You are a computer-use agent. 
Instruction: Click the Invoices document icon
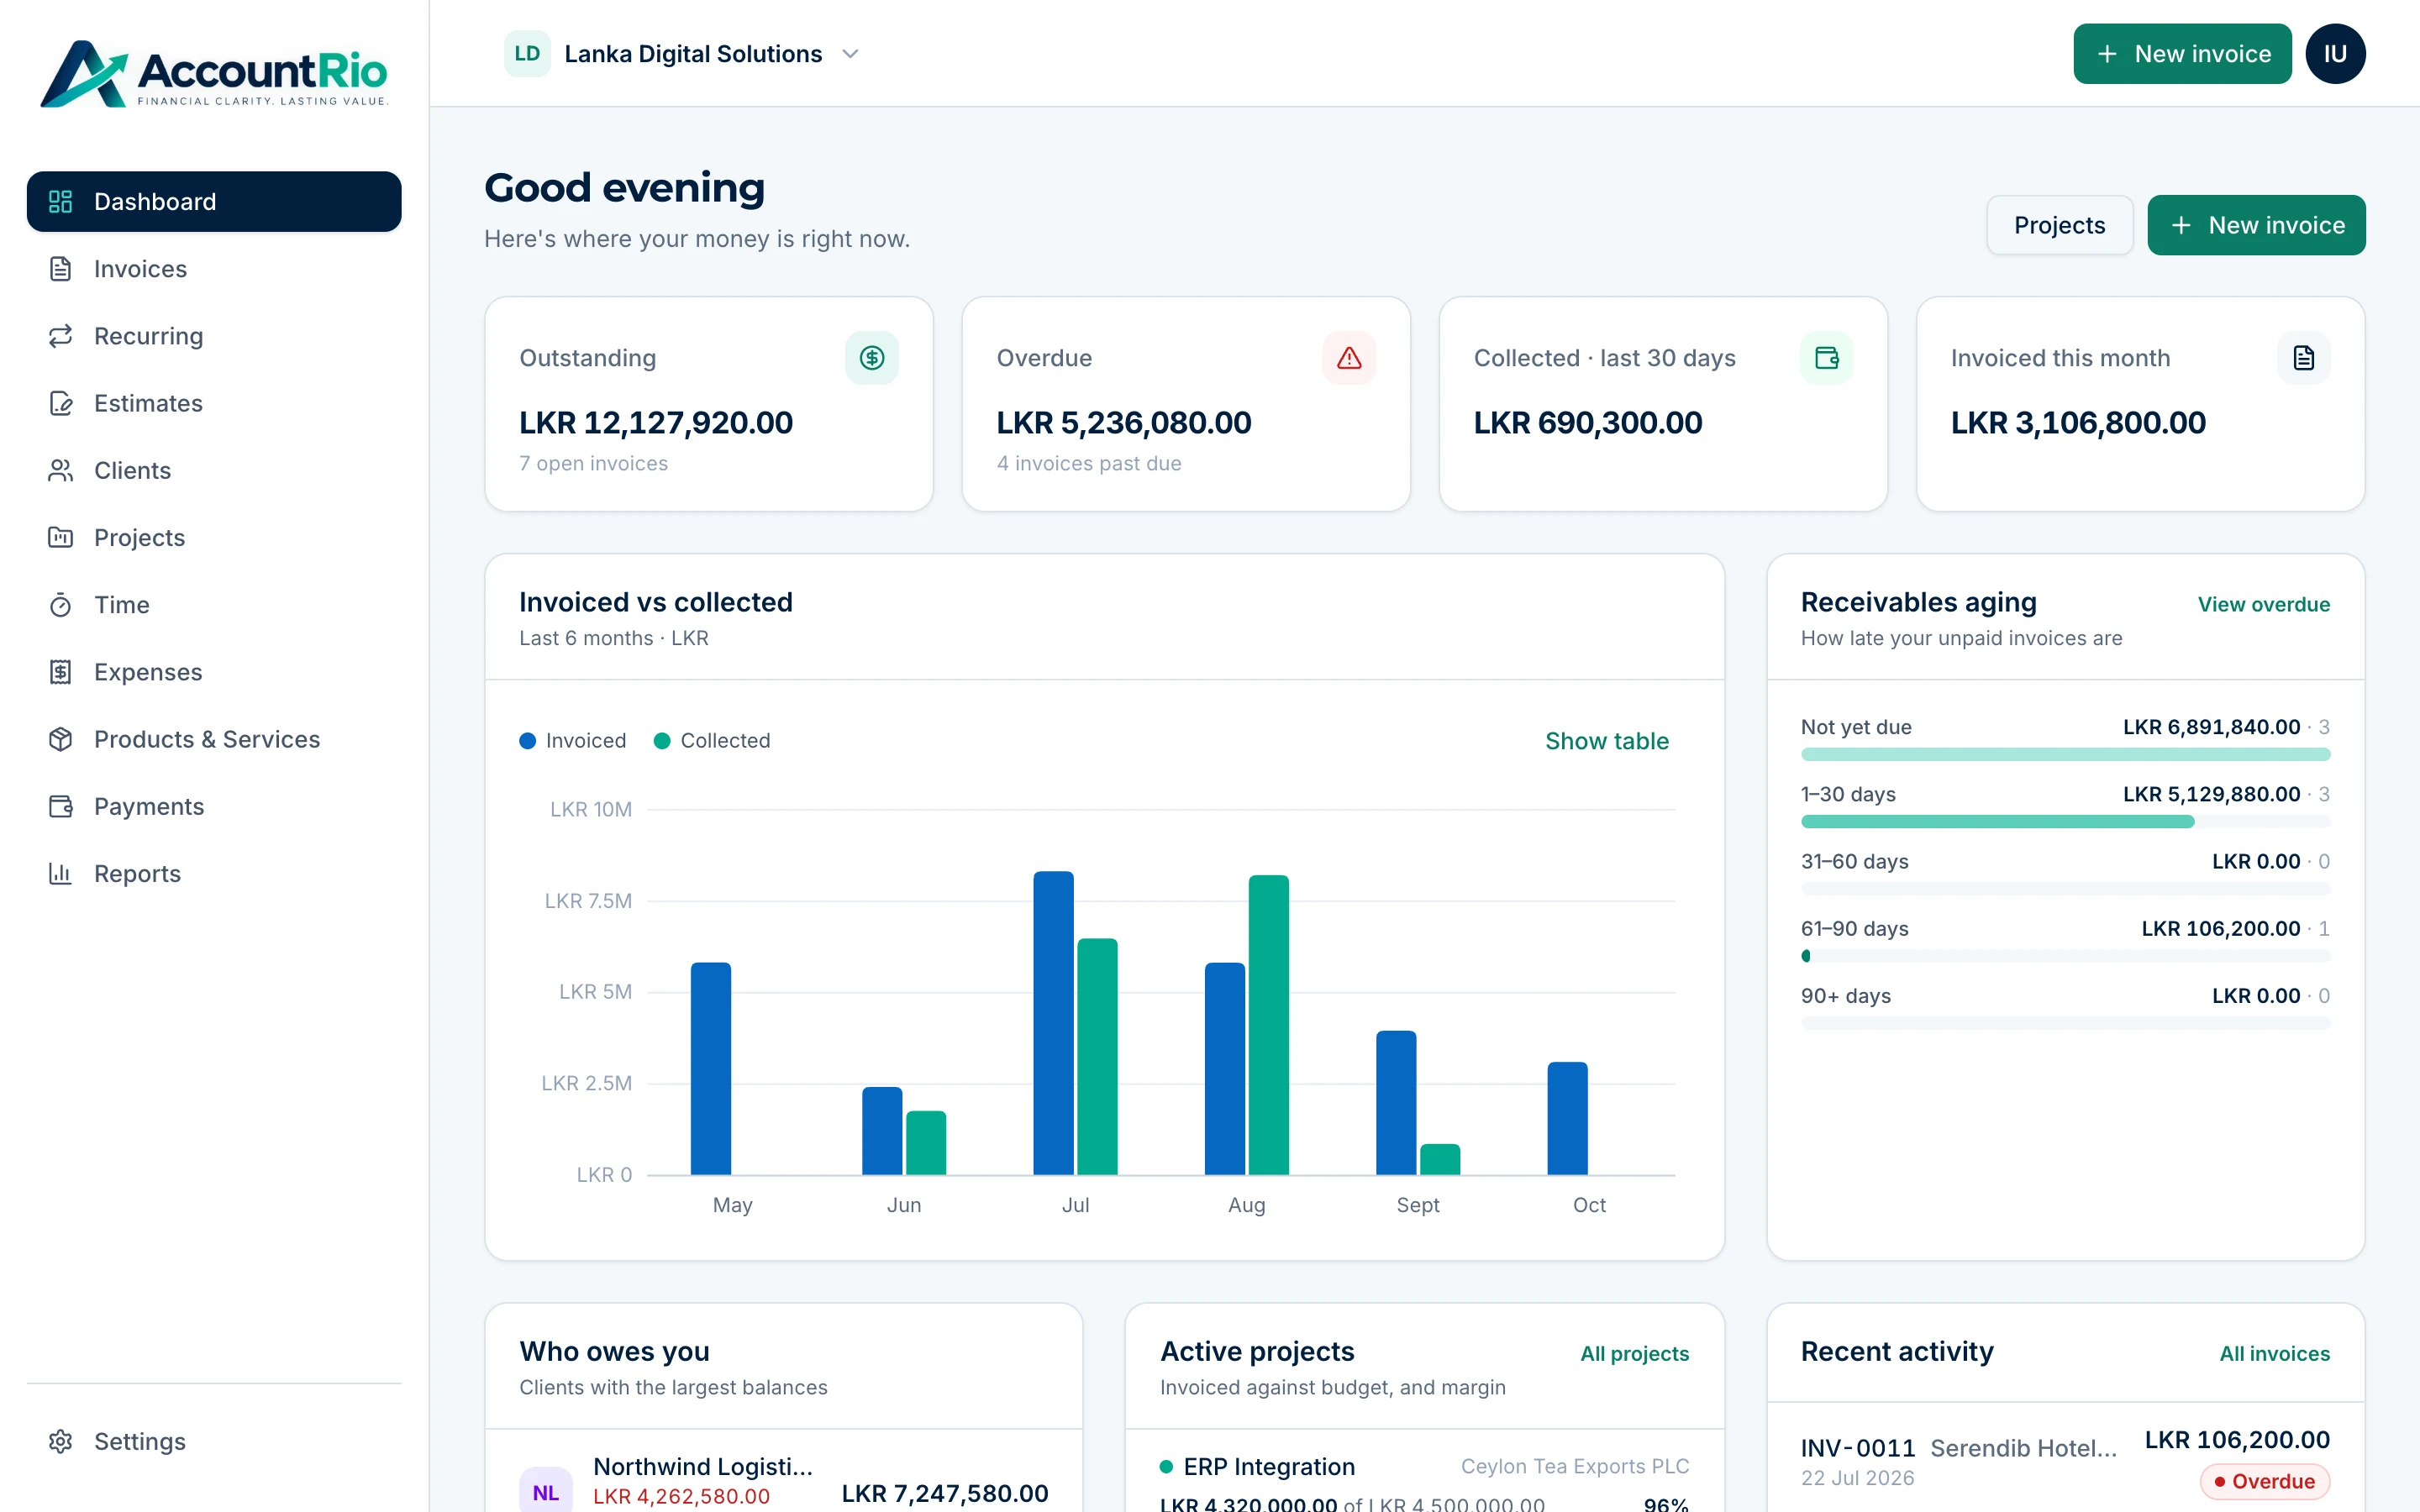(61, 269)
